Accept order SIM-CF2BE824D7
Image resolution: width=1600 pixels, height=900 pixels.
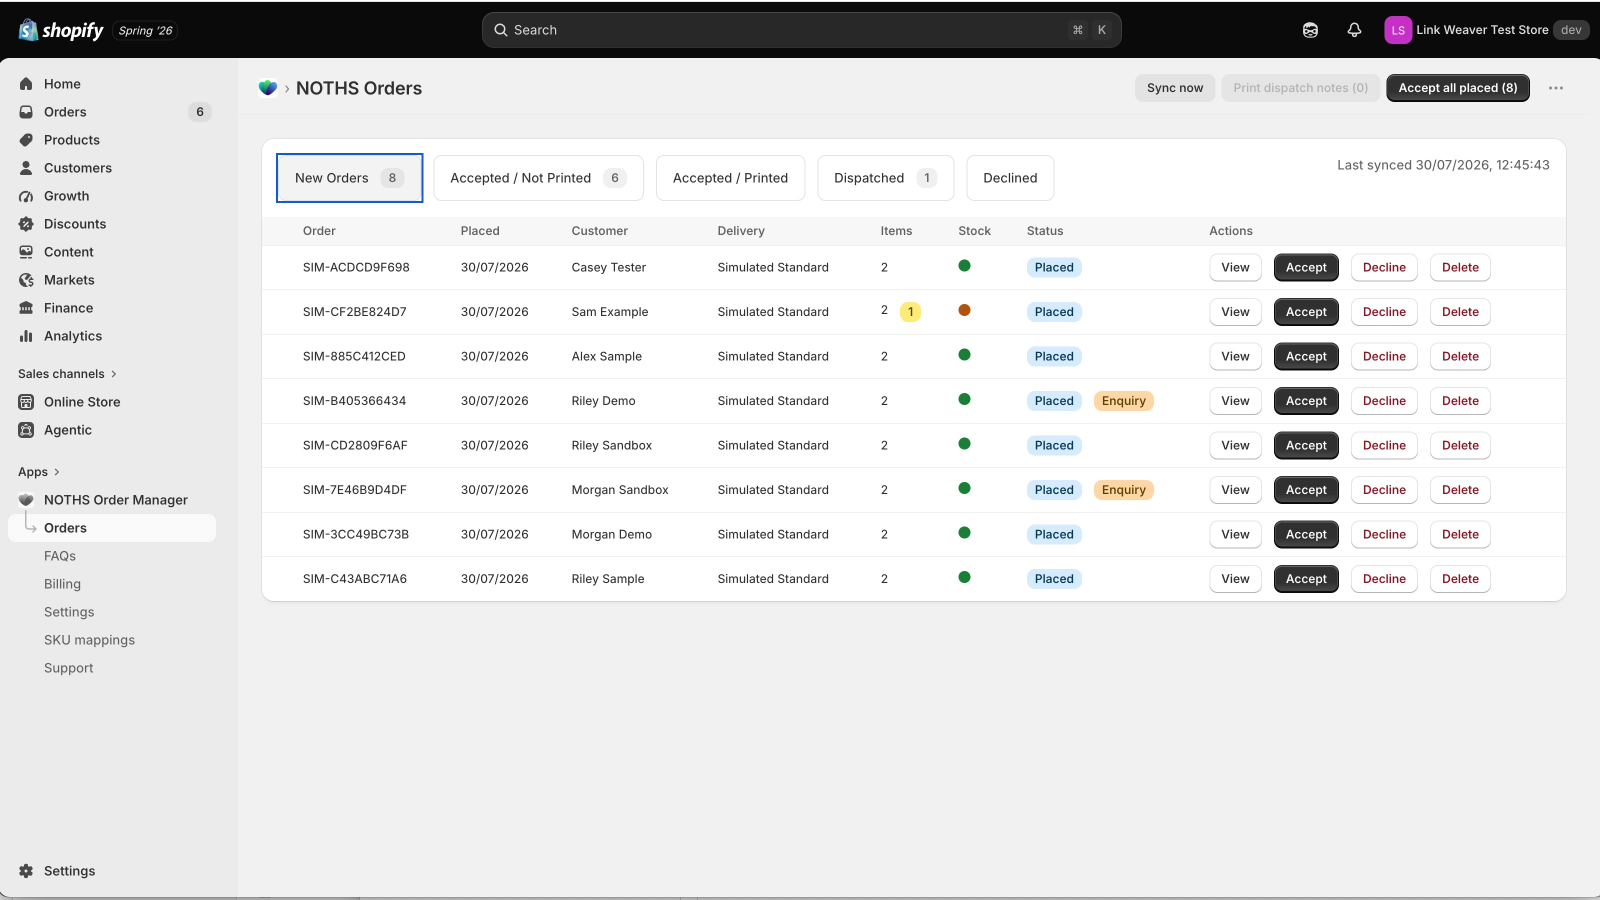click(1306, 312)
